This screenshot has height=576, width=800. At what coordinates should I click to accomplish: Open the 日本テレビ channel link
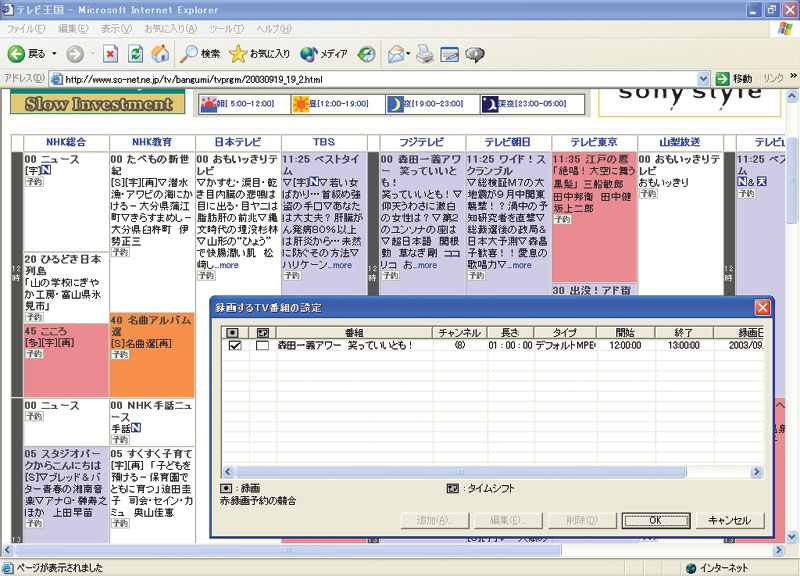(x=238, y=142)
